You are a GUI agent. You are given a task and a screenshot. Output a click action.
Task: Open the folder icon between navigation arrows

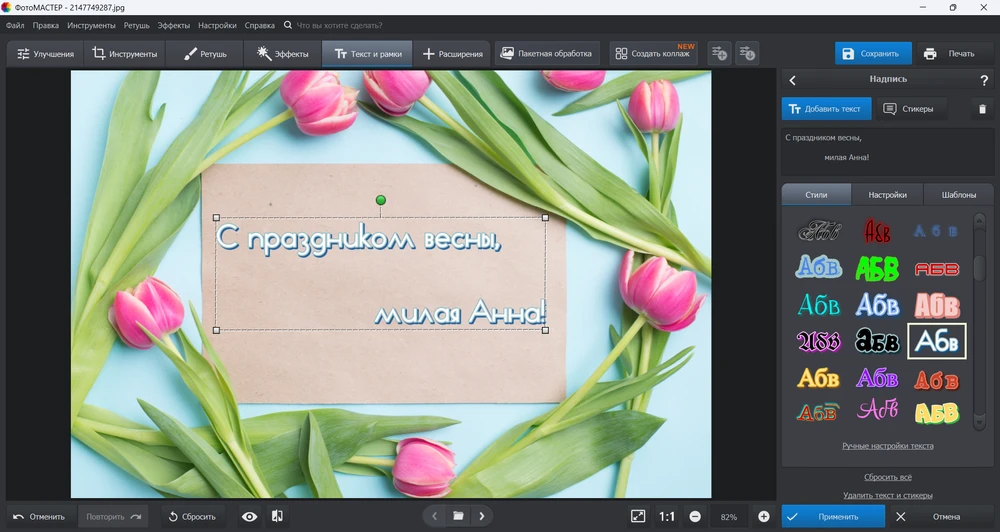(458, 516)
